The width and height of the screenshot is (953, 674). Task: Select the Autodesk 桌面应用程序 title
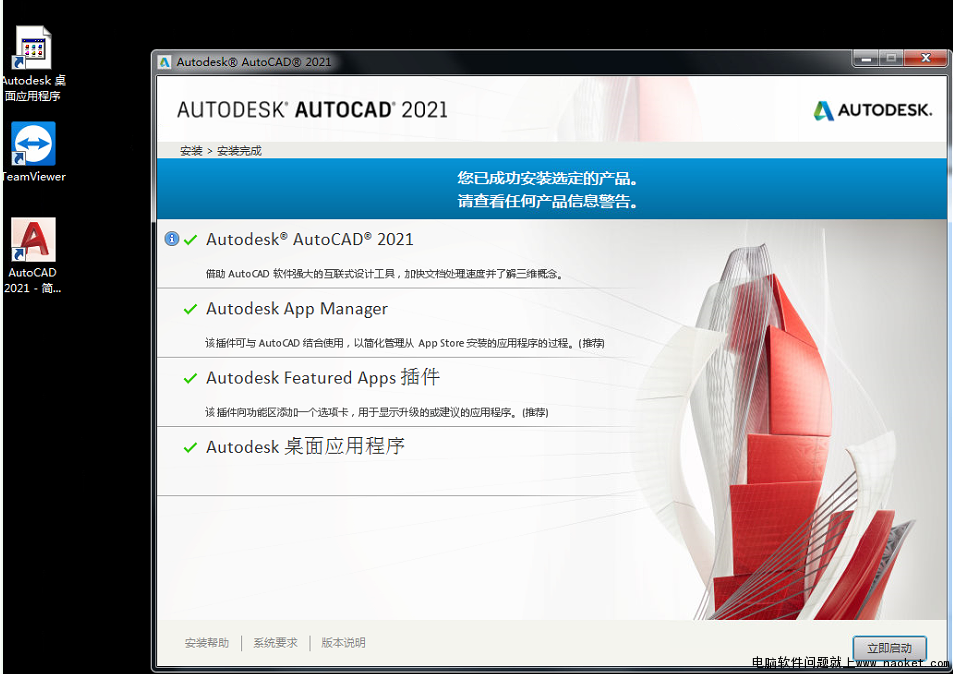[305, 447]
